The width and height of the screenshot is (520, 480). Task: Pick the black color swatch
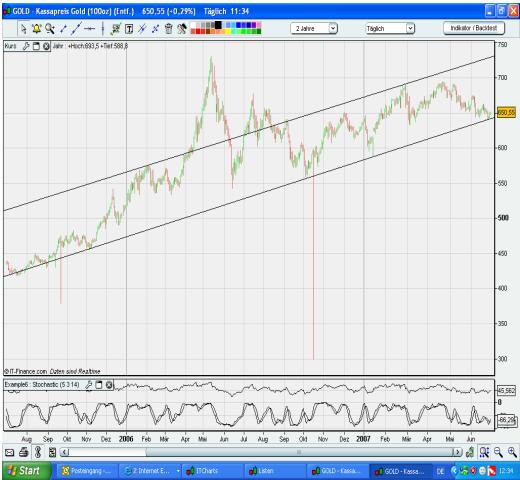pyautogui.click(x=218, y=25)
